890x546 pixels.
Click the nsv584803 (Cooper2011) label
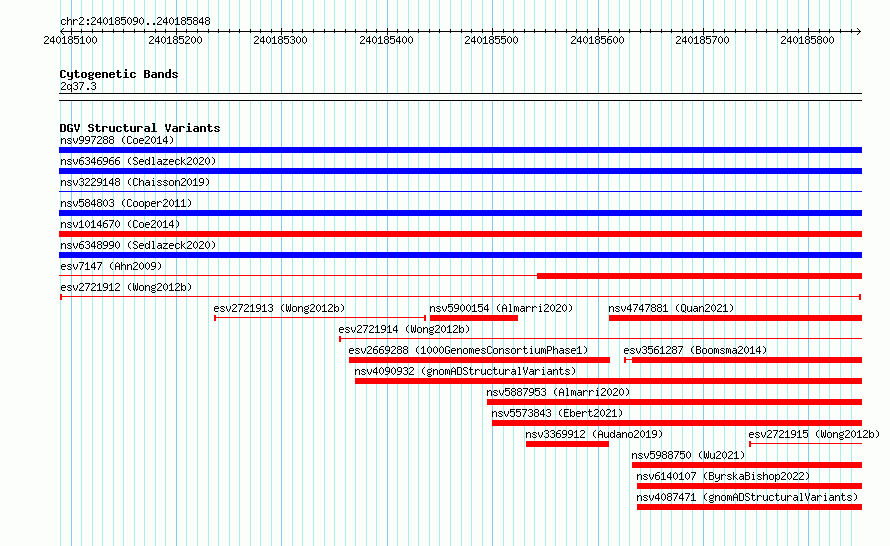[126, 203]
